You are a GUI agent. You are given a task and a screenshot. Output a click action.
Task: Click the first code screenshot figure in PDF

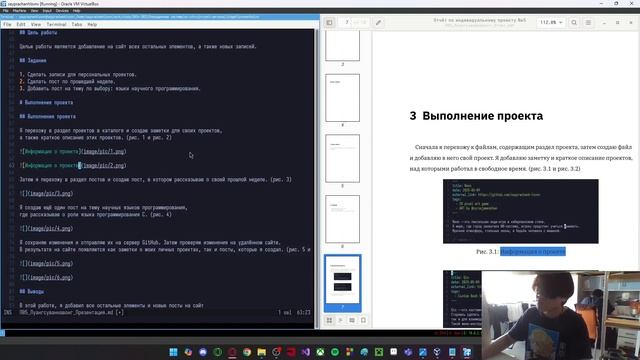(521, 211)
